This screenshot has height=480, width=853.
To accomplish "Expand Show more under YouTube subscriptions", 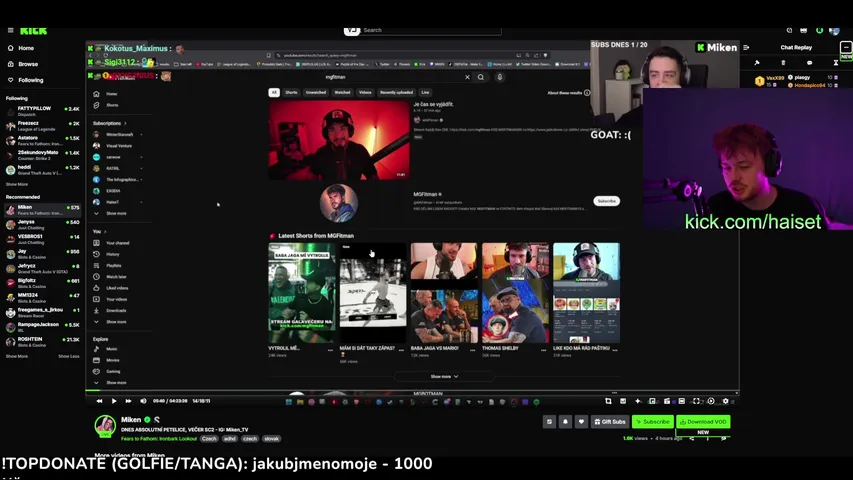I will [x=111, y=213].
